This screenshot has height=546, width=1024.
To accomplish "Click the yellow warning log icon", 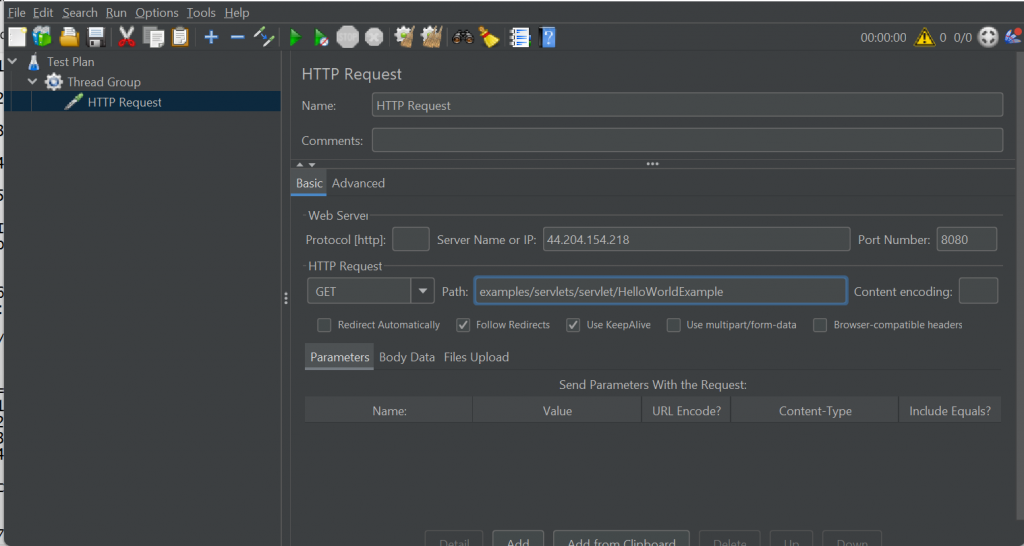I will pyautogui.click(x=924, y=38).
